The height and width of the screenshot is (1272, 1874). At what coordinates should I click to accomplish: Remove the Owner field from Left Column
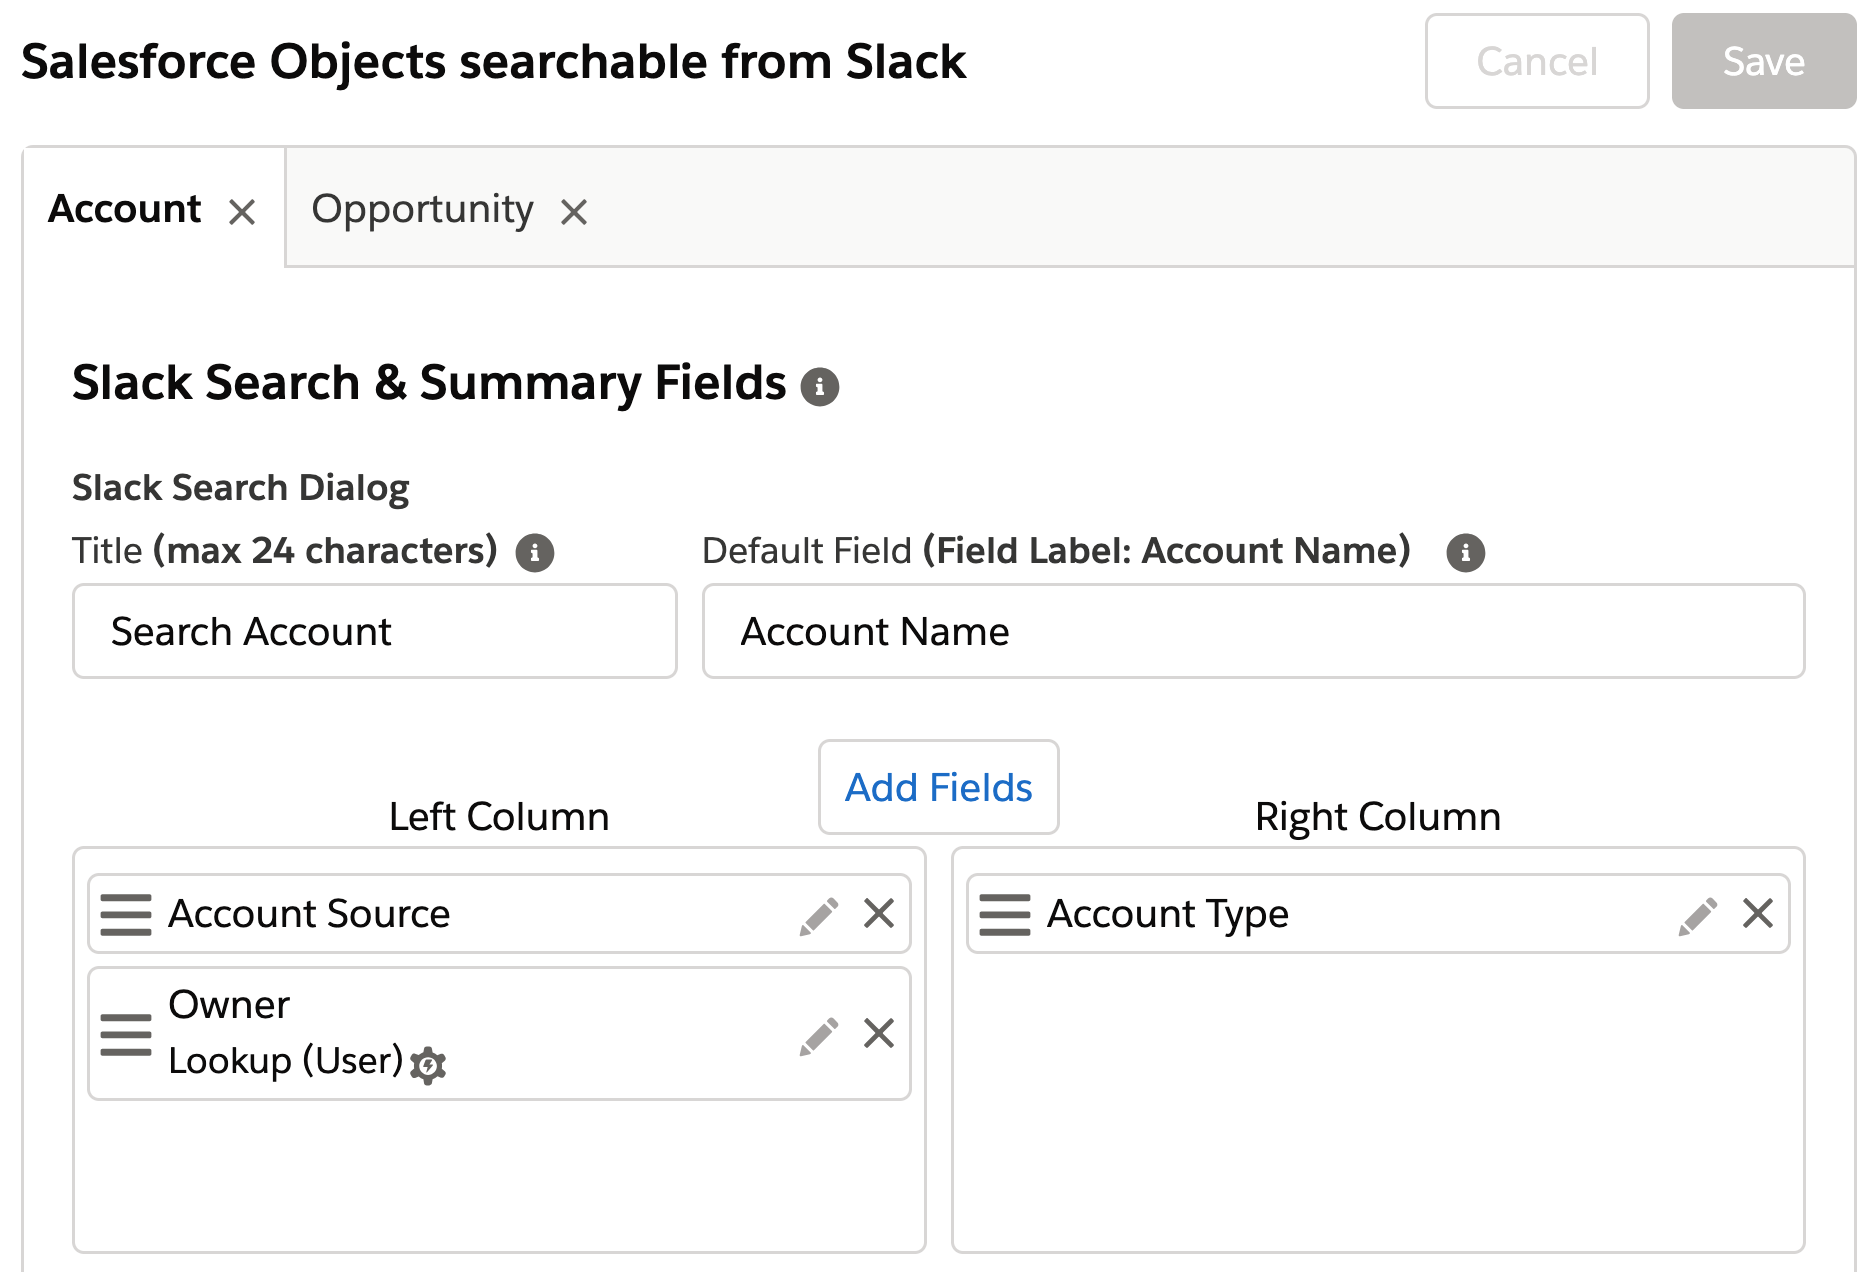click(x=879, y=1033)
